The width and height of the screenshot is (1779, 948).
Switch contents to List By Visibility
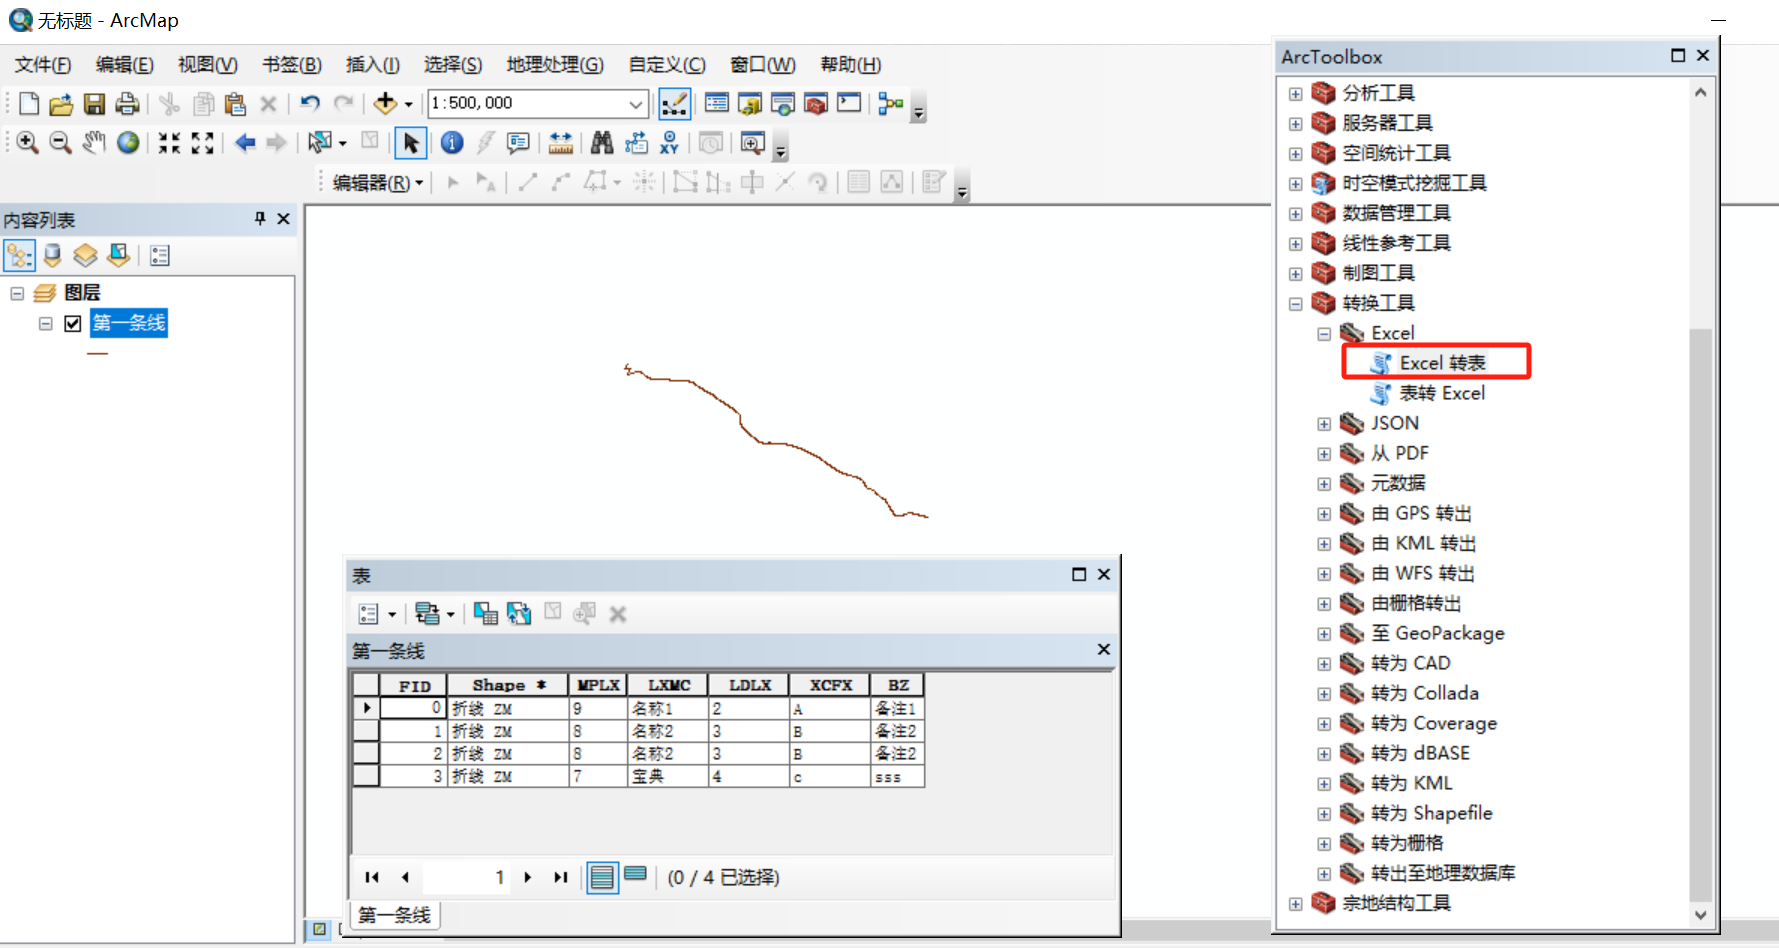pyautogui.click(x=86, y=256)
